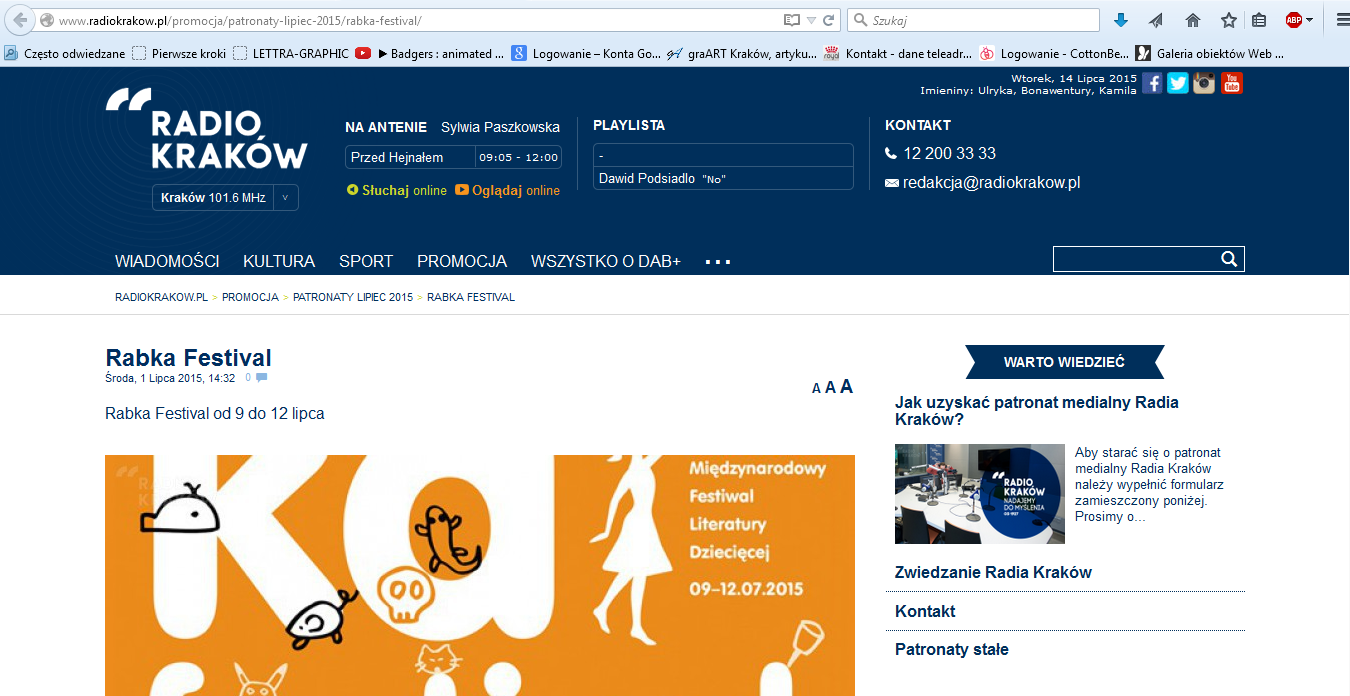Image resolution: width=1350 pixels, height=696 pixels.
Task: Open Logowanie CottonBe bookmark
Action: click(1053, 54)
